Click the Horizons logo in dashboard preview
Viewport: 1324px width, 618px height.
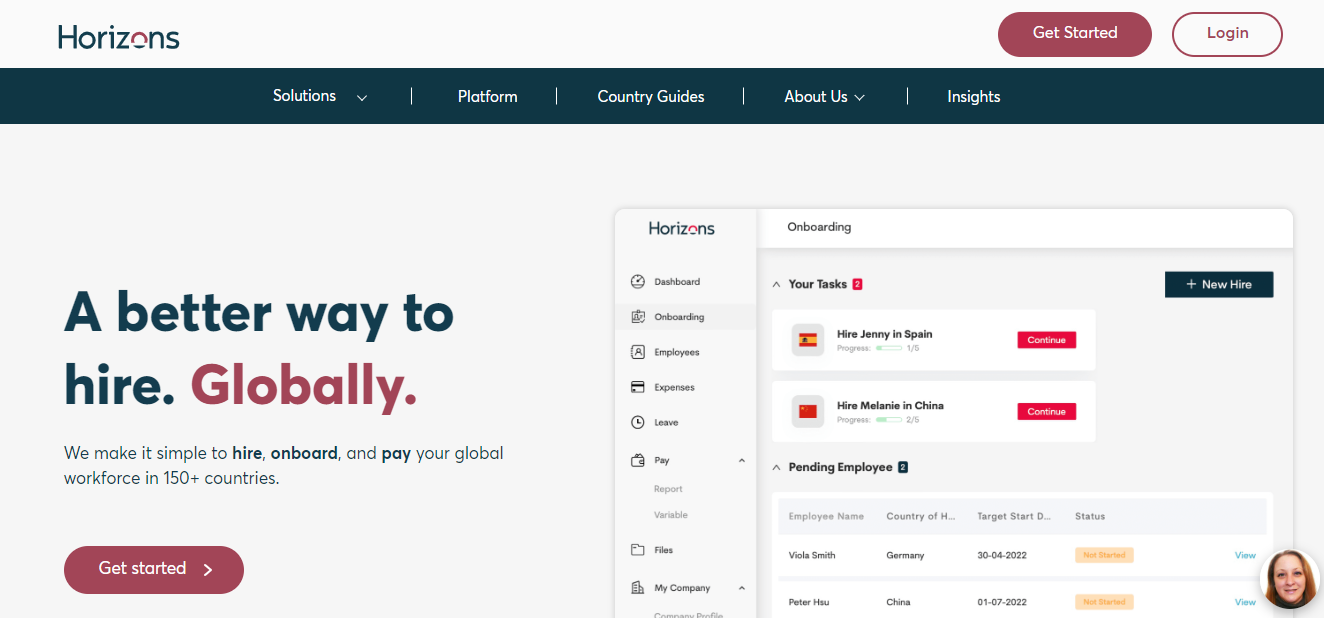(x=682, y=228)
